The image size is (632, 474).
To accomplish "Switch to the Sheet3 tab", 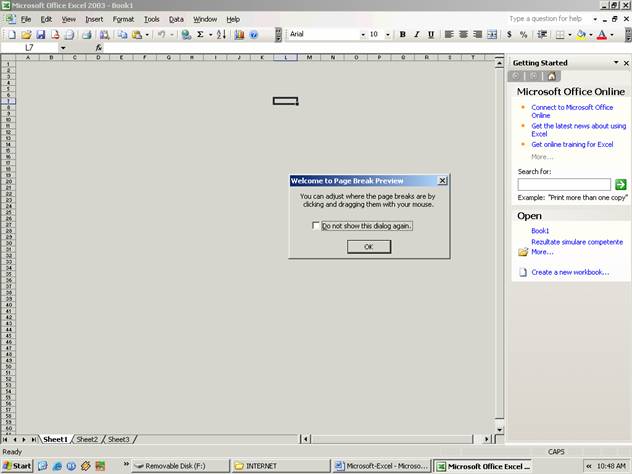I will 118,439.
